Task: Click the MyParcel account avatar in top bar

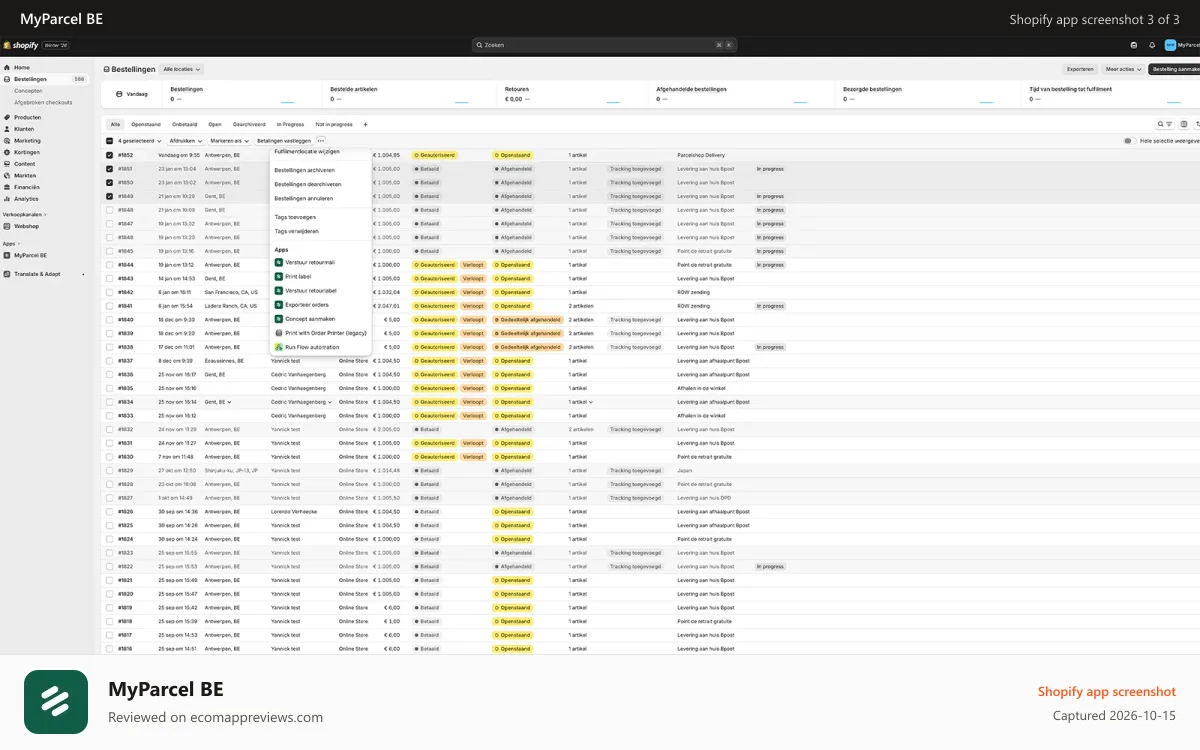Action: pyautogui.click(x=1170, y=45)
